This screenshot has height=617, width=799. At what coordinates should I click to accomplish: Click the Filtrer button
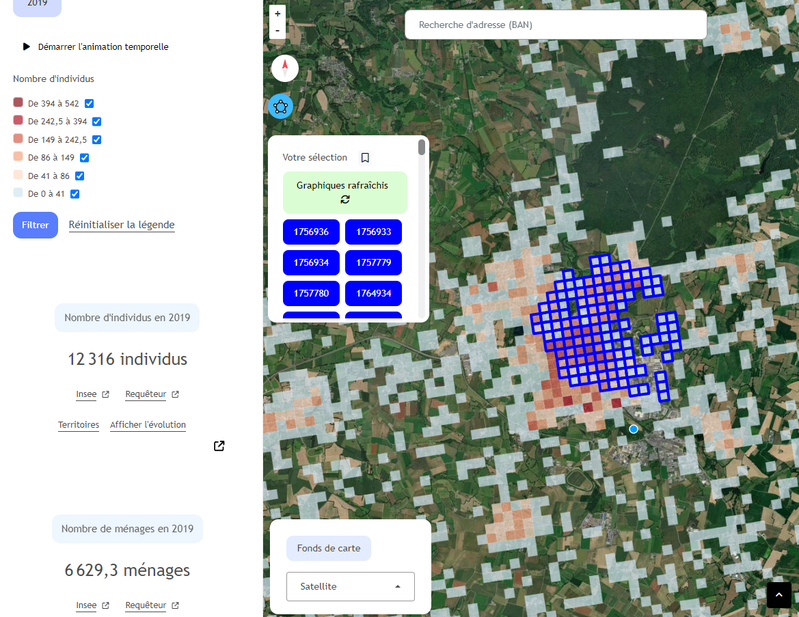35,225
